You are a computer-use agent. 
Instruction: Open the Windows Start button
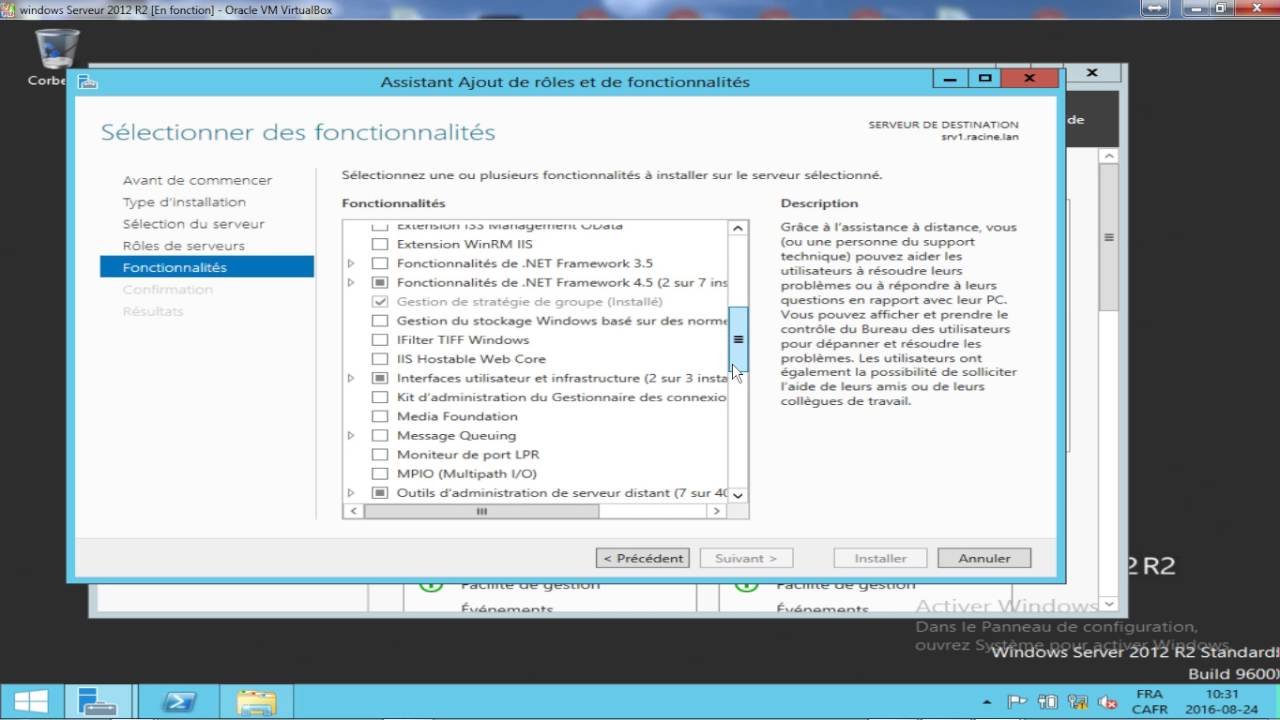coord(31,702)
